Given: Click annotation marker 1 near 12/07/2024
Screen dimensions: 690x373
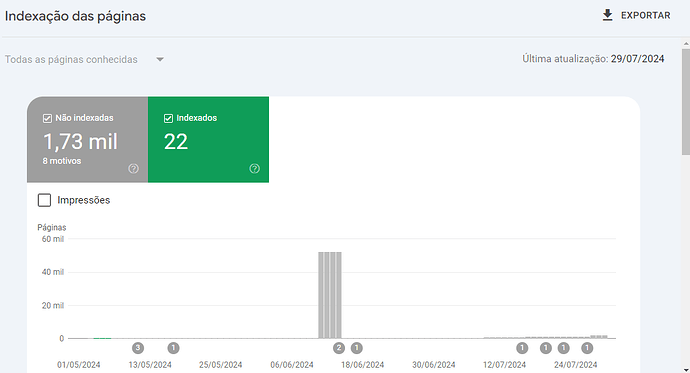Looking at the screenshot, I should [522, 348].
